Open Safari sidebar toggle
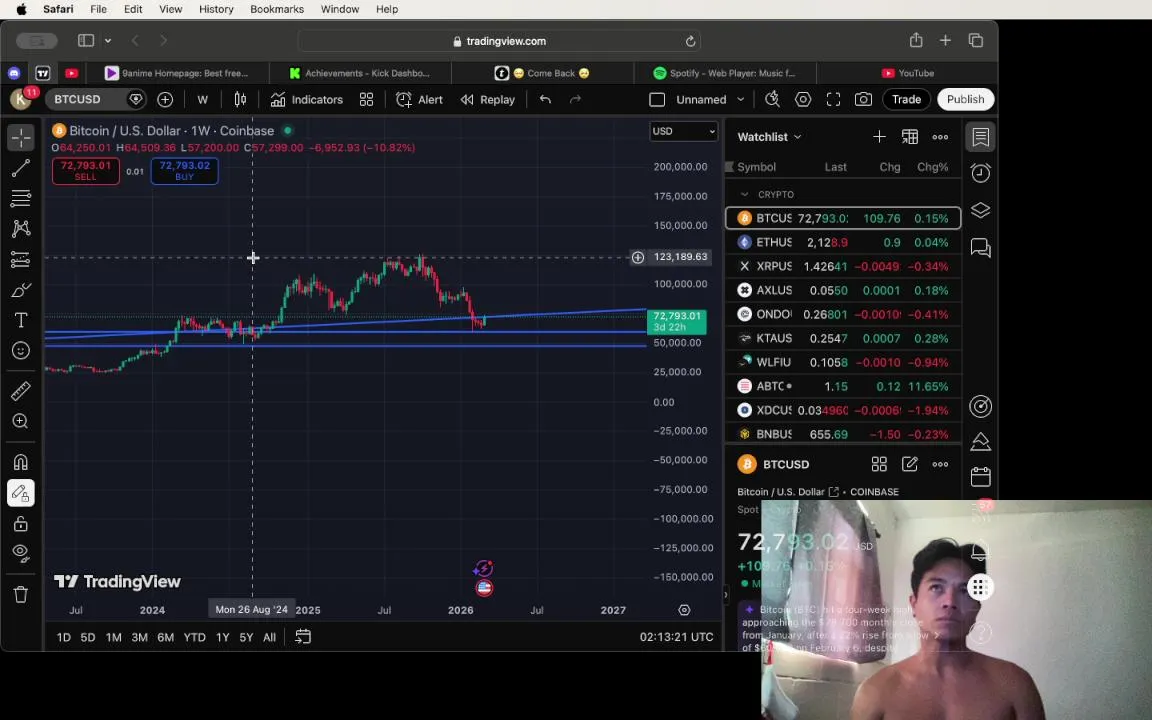The image size is (1152, 720). click(x=86, y=40)
